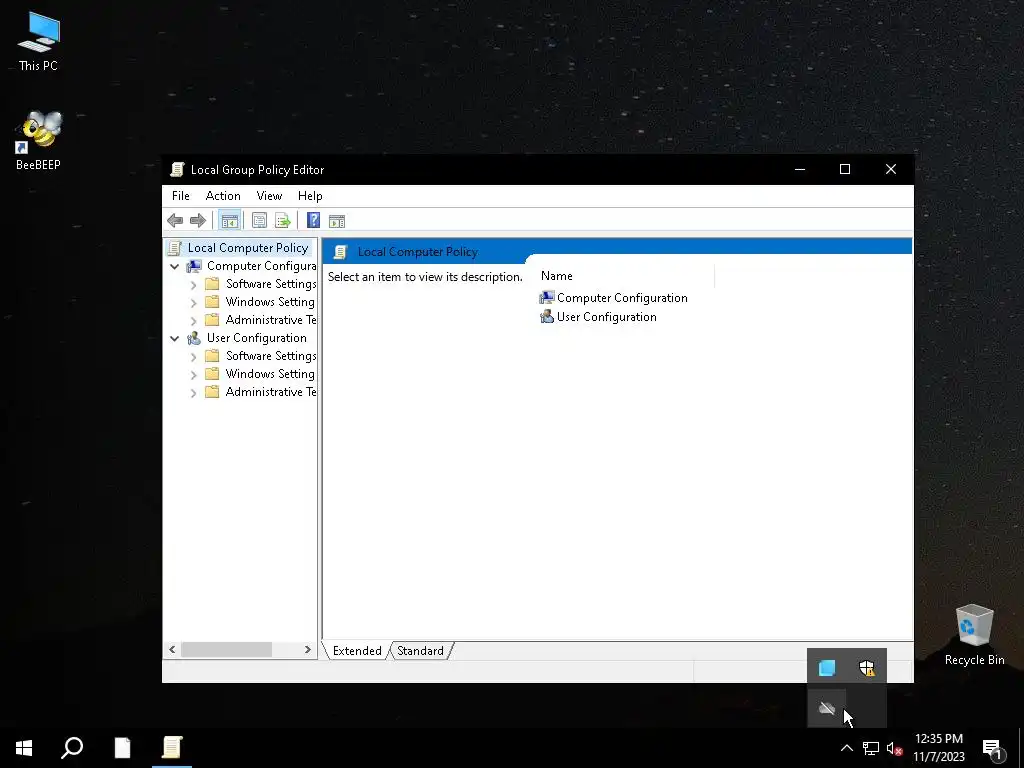Click the muted volume tray icon
Image resolution: width=1024 pixels, height=768 pixels.
tap(894, 748)
